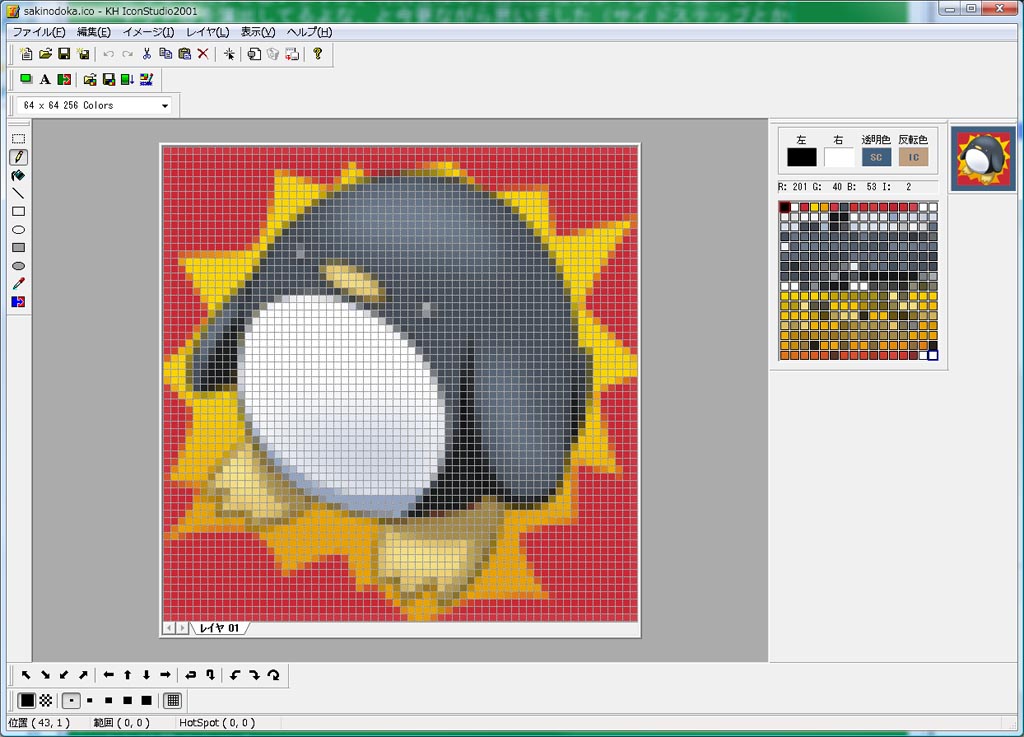The height and width of the screenshot is (737, 1024).
Task: Select the blue-red color replace tool
Action: pos(18,302)
